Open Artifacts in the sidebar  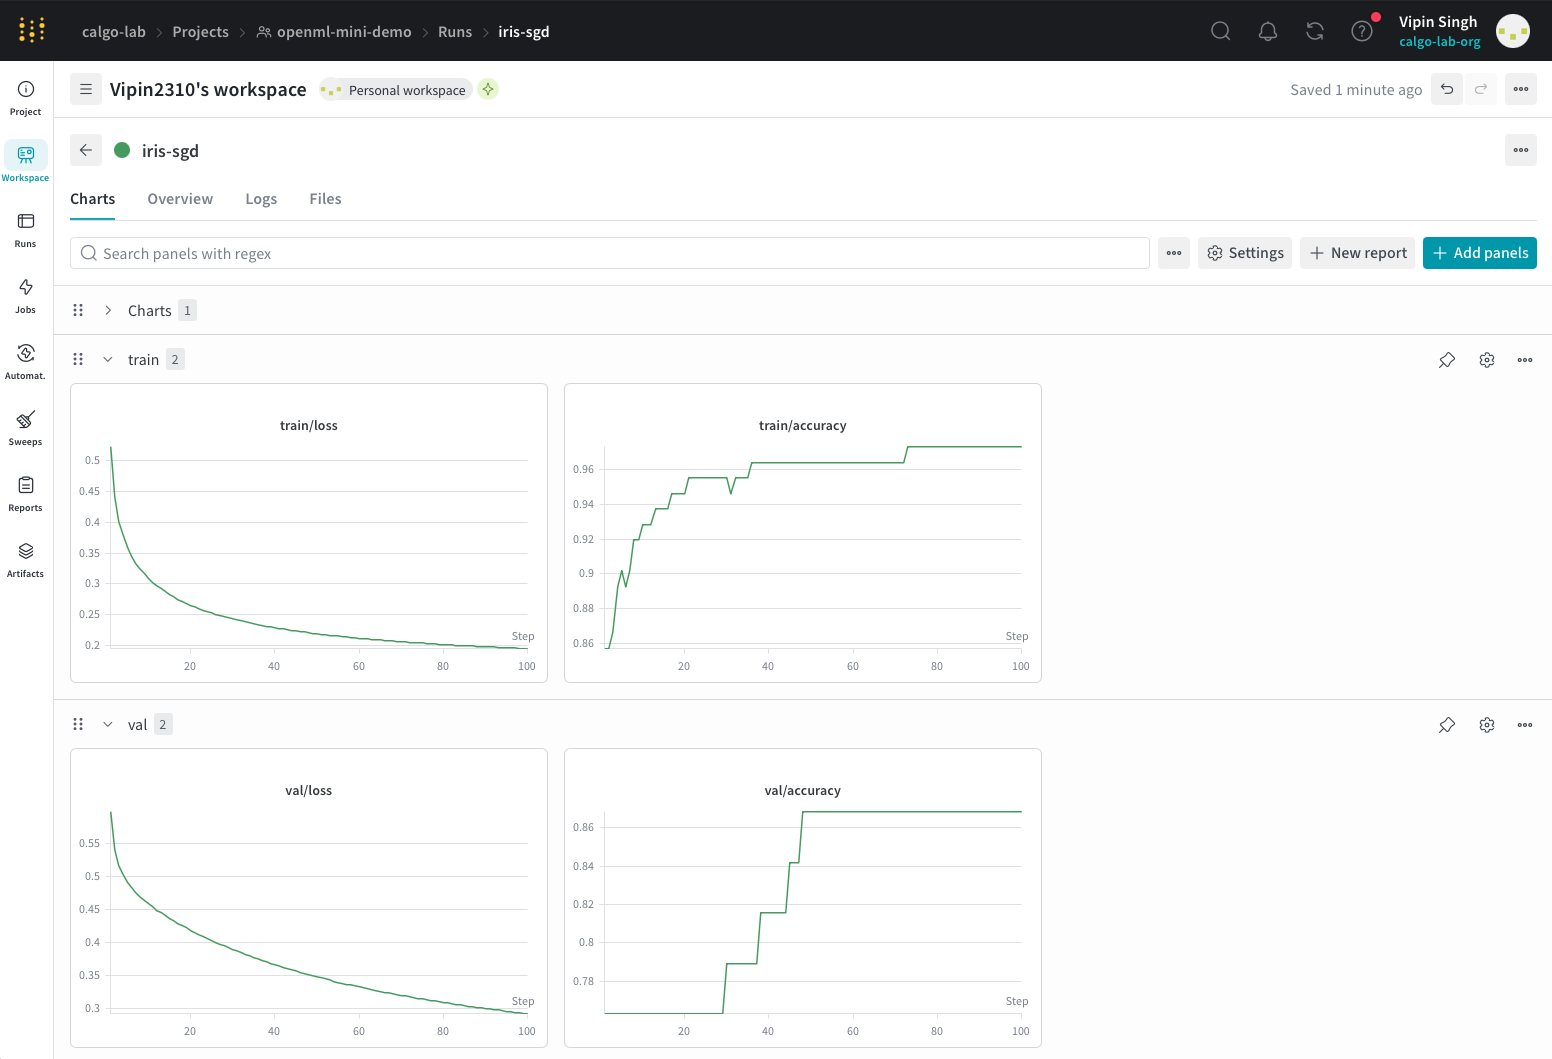pyautogui.click(x=26, y=560)
